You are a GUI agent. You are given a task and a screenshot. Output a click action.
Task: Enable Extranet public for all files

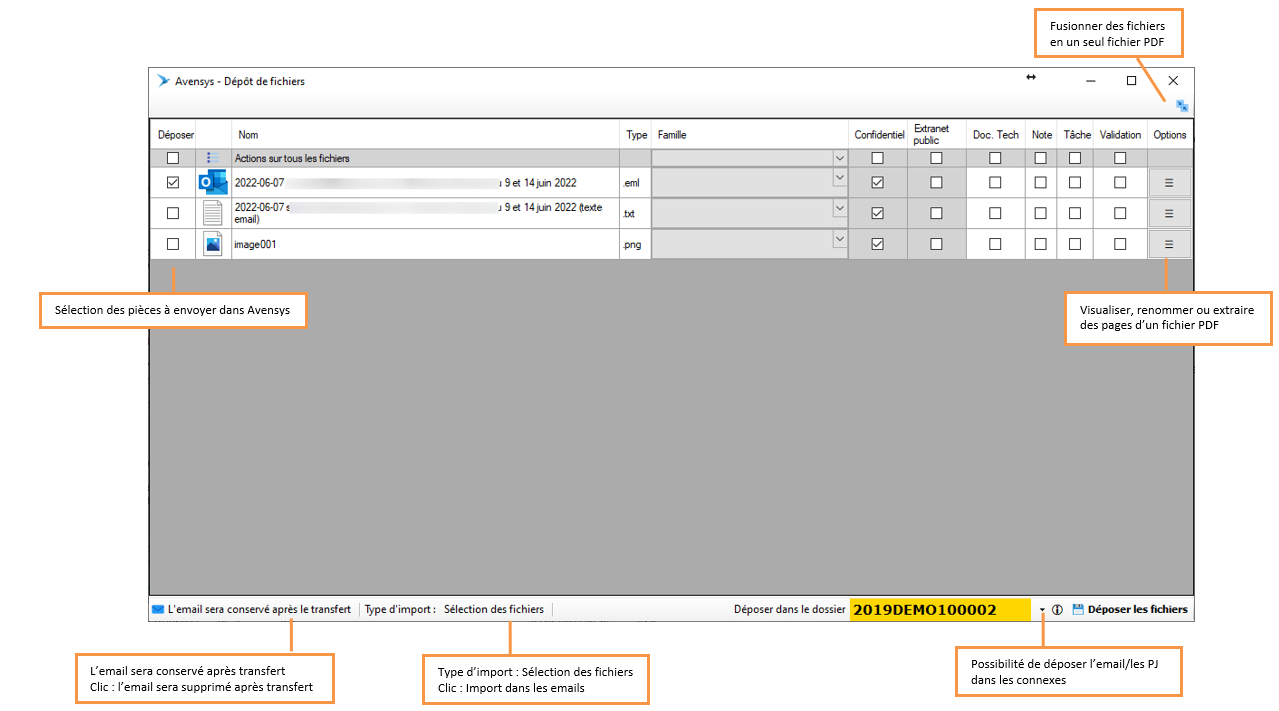[x=936, y=158]
